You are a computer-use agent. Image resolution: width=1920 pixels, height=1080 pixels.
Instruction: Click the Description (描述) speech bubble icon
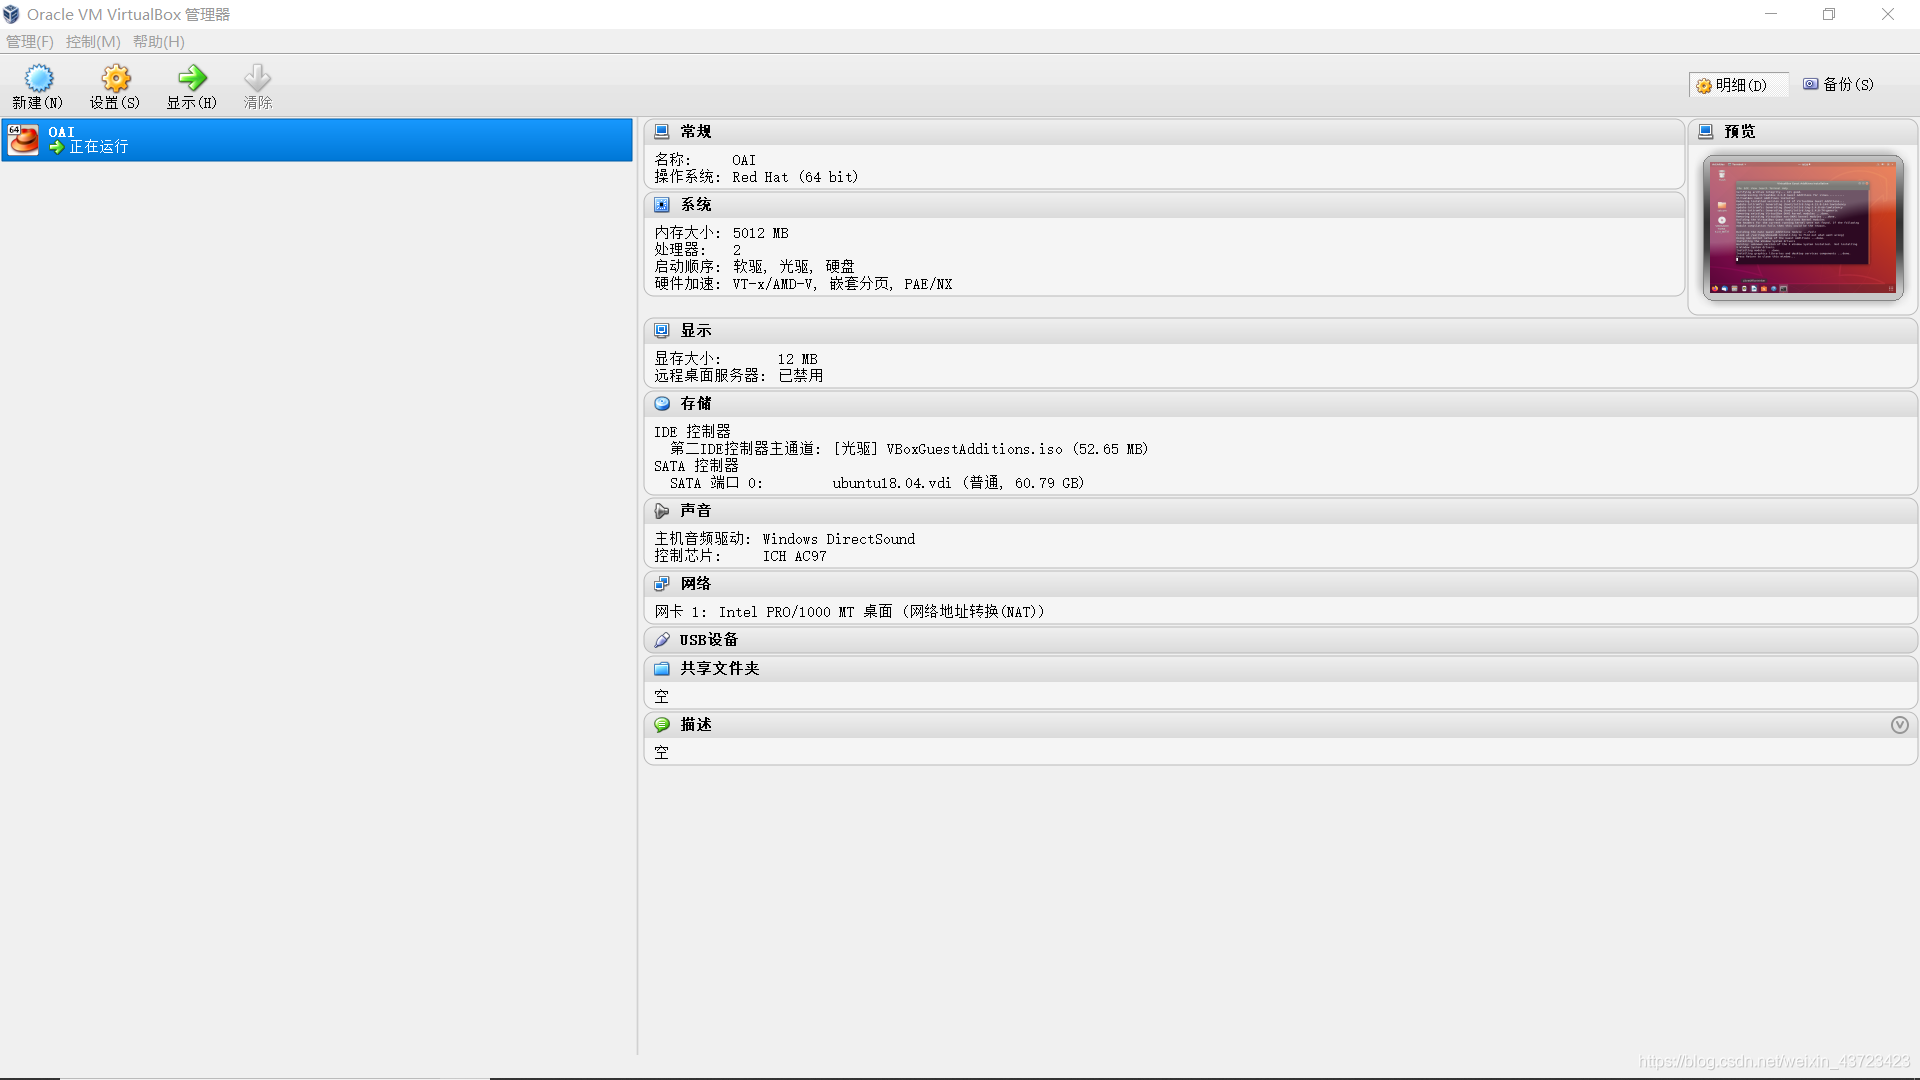[x=662, y=724]
